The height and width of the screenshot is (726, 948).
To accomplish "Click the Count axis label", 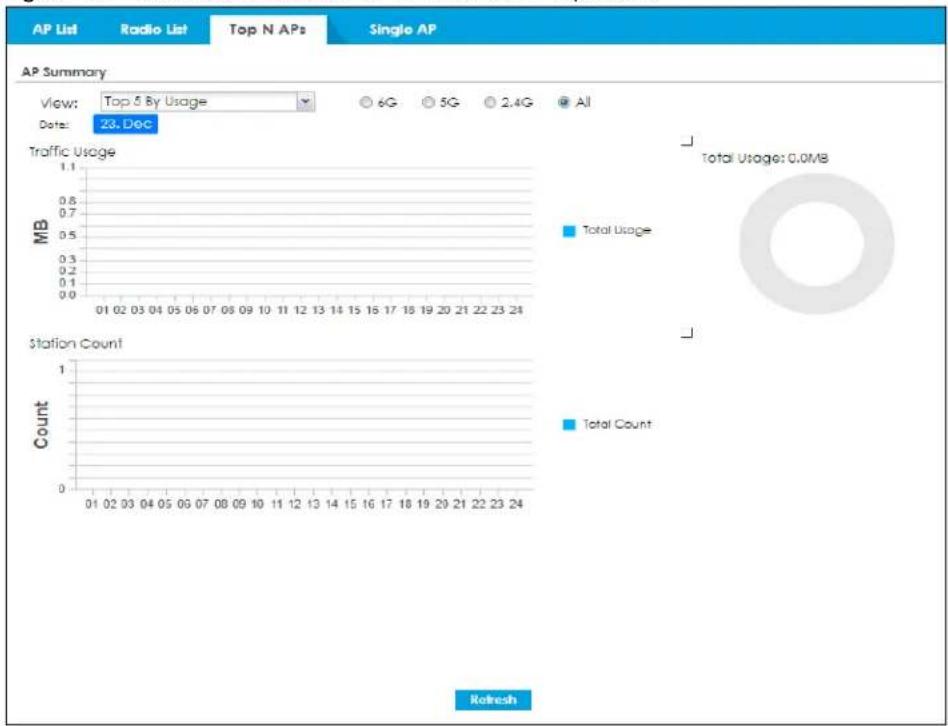I will (41, 425).
